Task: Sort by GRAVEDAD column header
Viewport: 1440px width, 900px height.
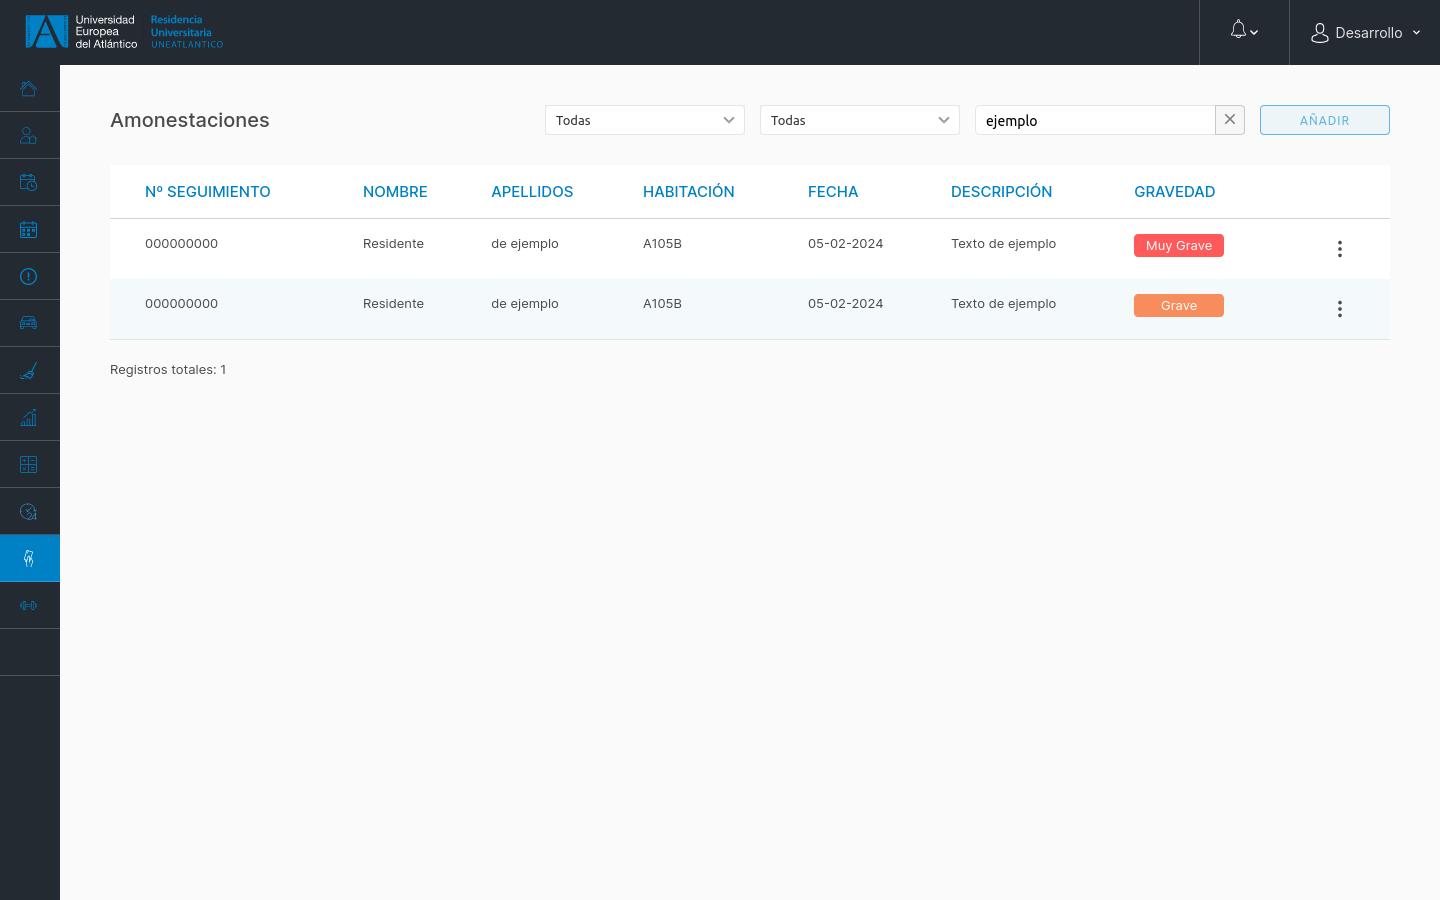Action: tap(1175, 192)
